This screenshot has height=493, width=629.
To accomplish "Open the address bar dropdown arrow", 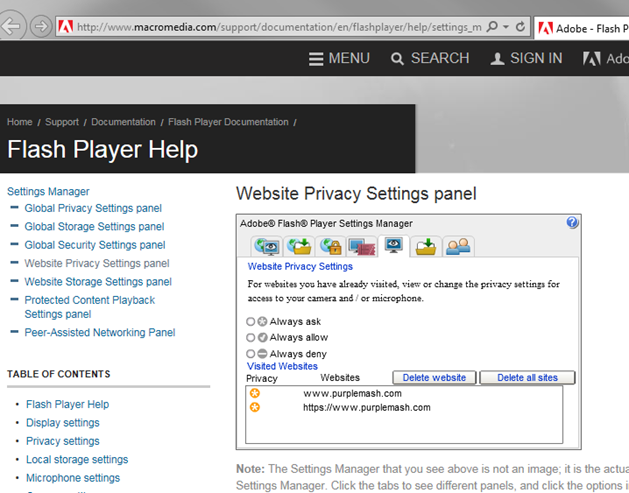I will [x=506, y=27].
